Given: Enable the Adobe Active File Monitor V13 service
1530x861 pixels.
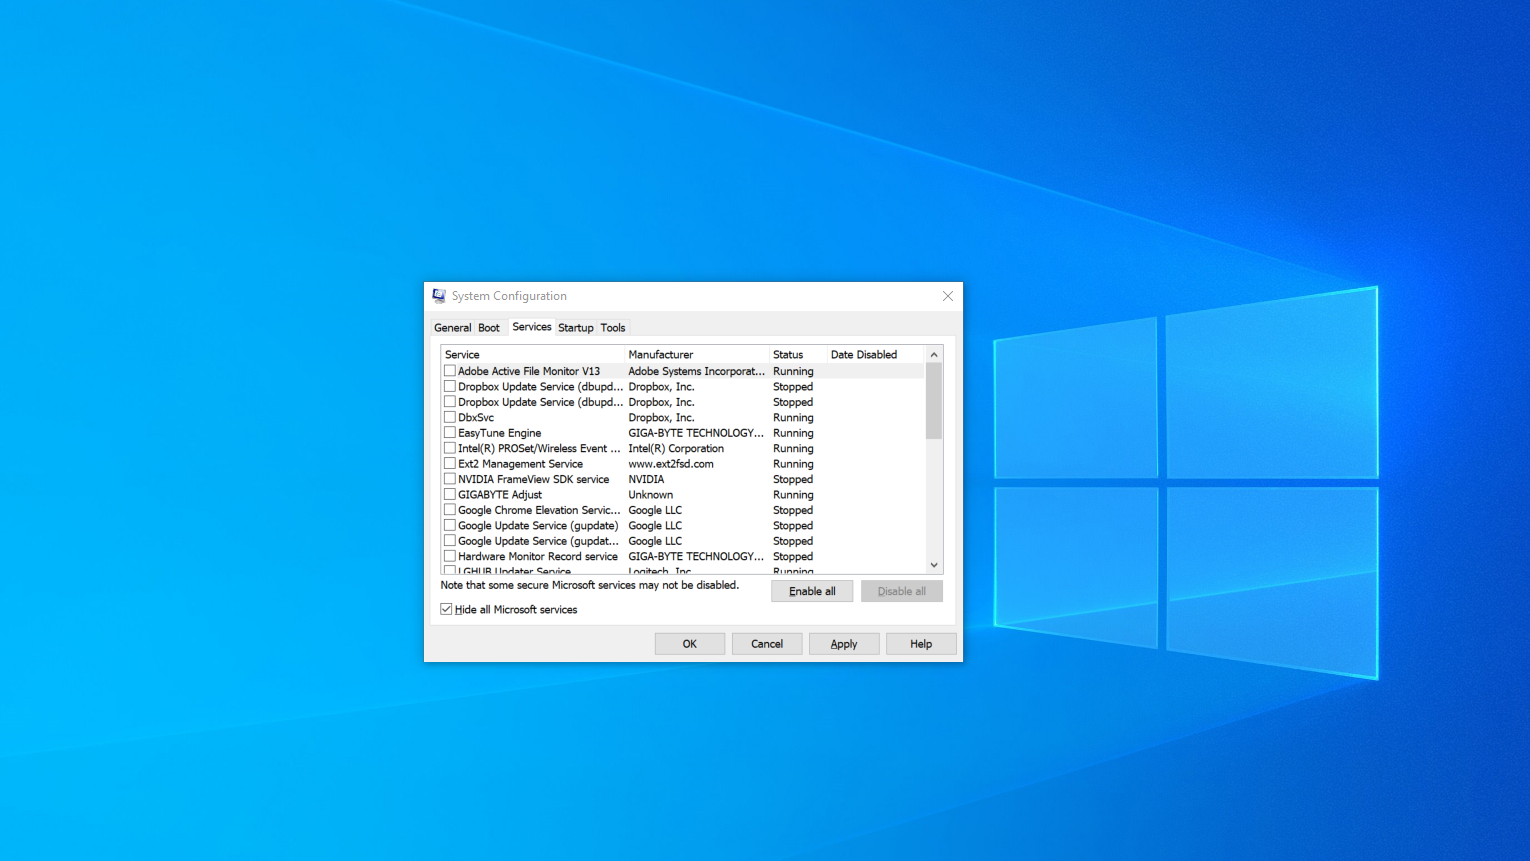Looking at the screenshot, I should coord(449,370).
